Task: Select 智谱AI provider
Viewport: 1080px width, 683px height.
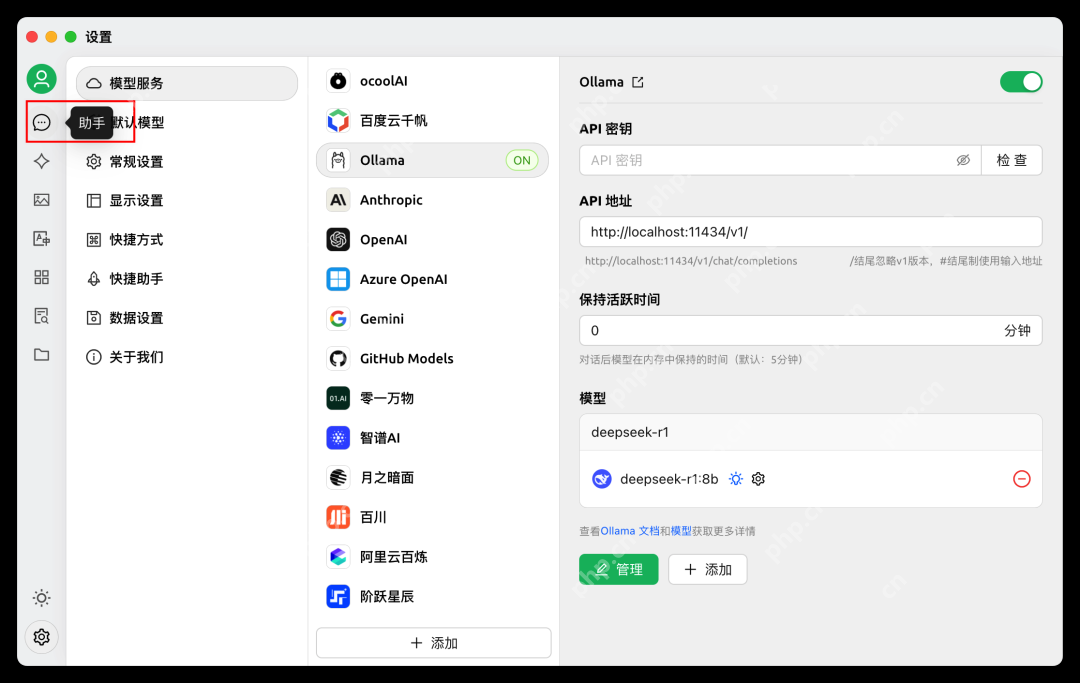Action: (433, 438)
